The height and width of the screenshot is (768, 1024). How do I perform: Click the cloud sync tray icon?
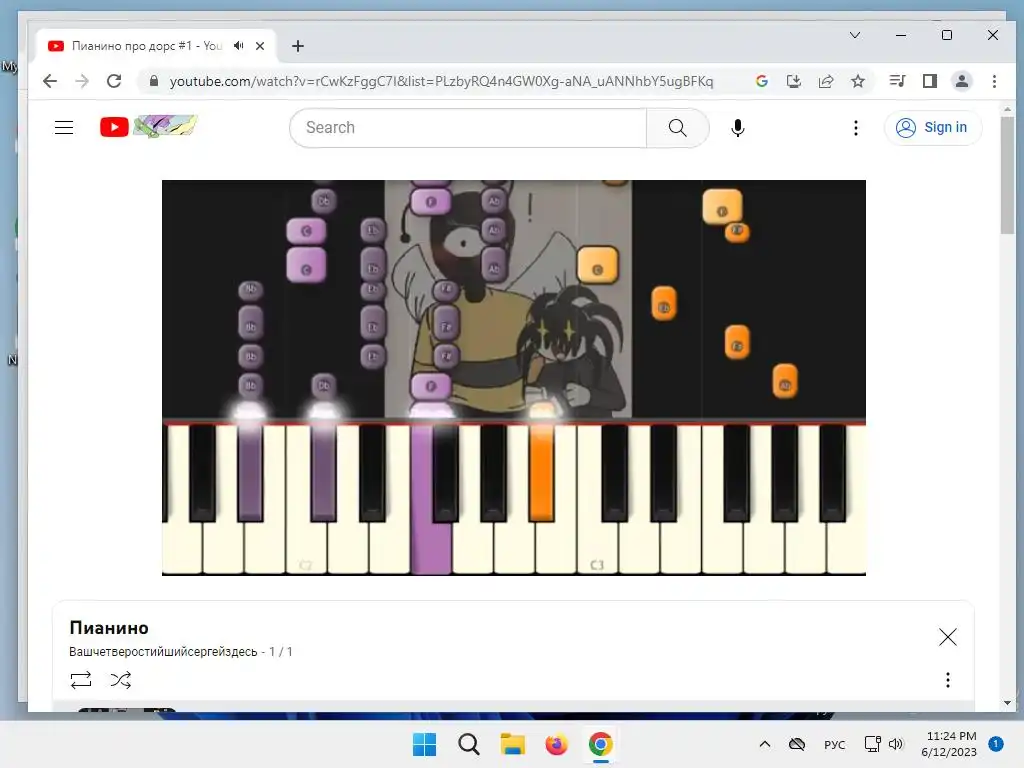click(797, 744)
